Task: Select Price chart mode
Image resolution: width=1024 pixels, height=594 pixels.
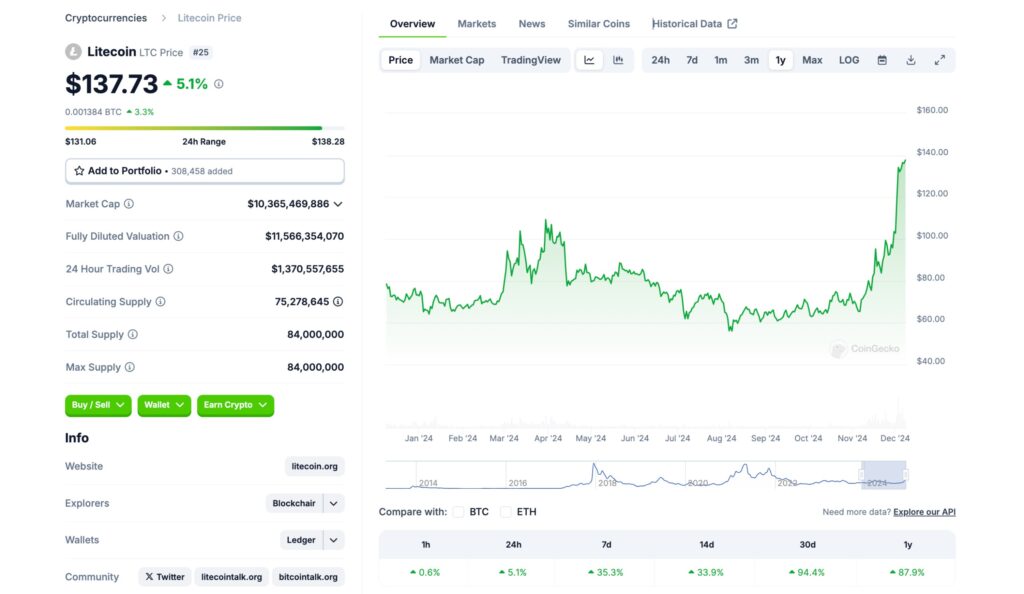Action: 400,60
